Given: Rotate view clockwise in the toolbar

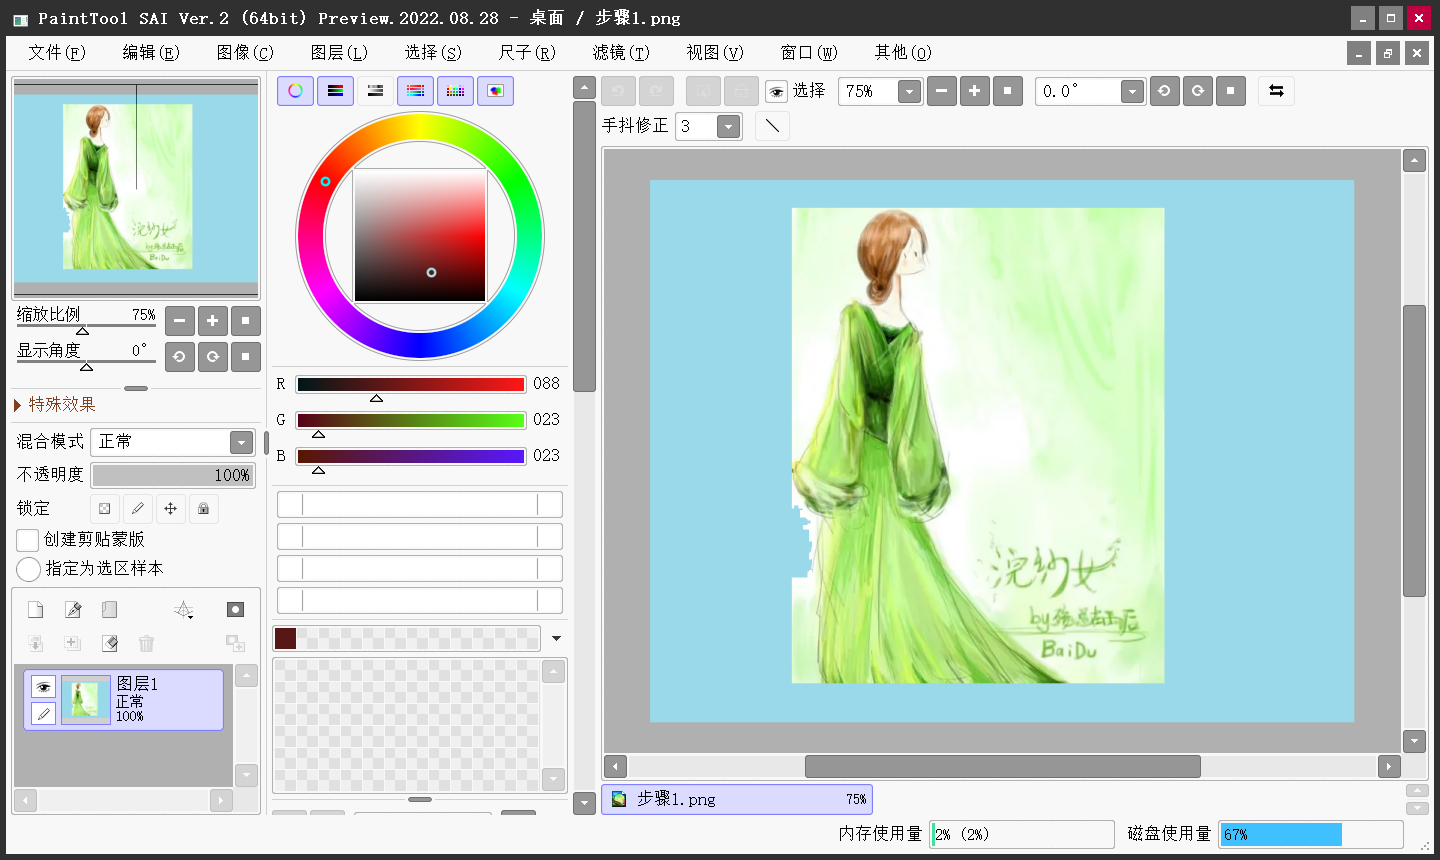Looking at the screenshot, I should pyautogui.click(x=1197, y=91).
